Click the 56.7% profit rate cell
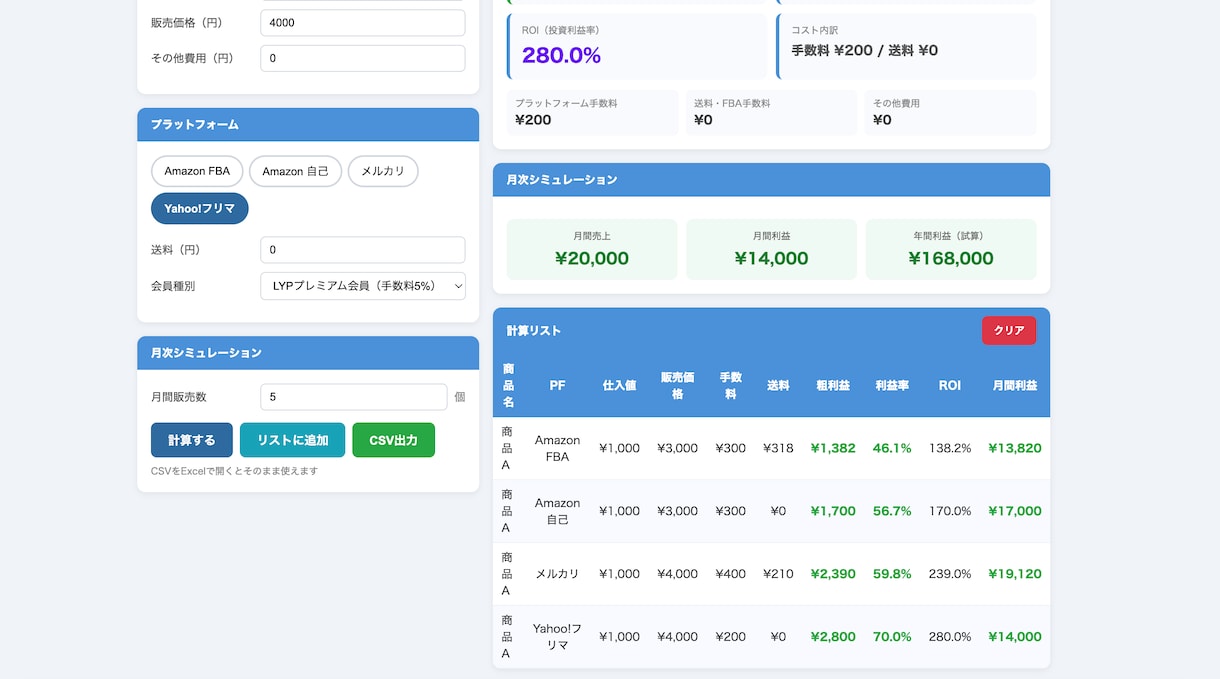 [x=892, y=511]
